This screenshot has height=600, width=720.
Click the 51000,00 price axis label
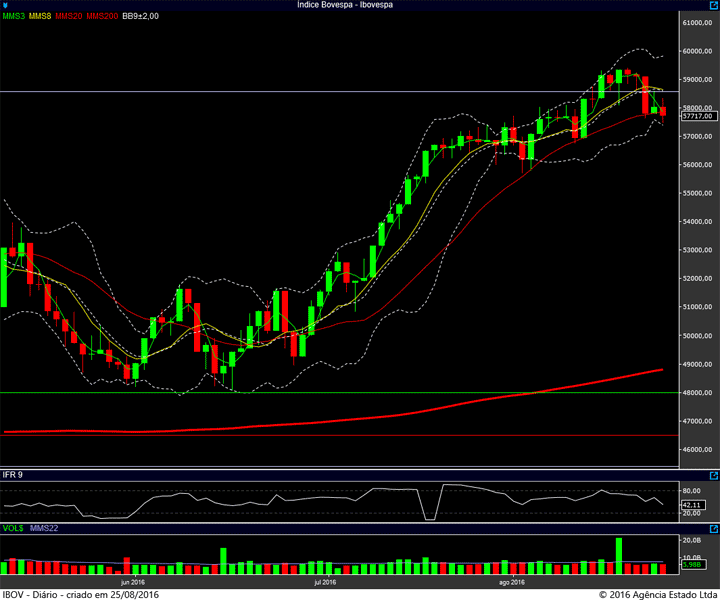coord(698,307)
